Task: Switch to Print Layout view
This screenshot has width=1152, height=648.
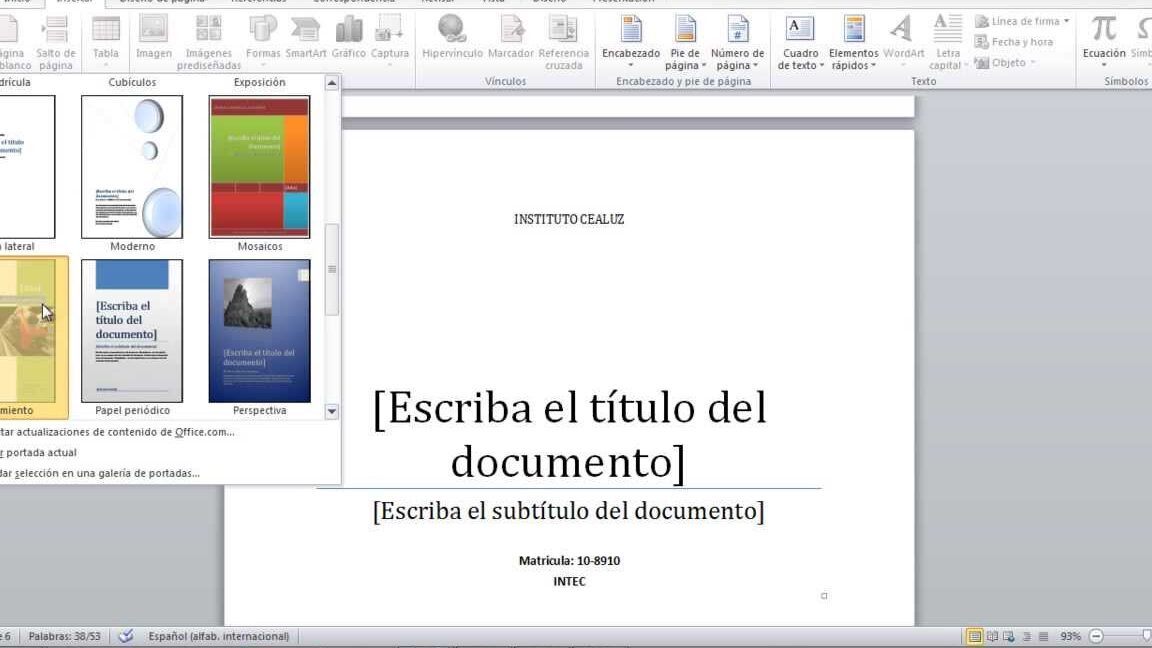Action: pos(974,636)
